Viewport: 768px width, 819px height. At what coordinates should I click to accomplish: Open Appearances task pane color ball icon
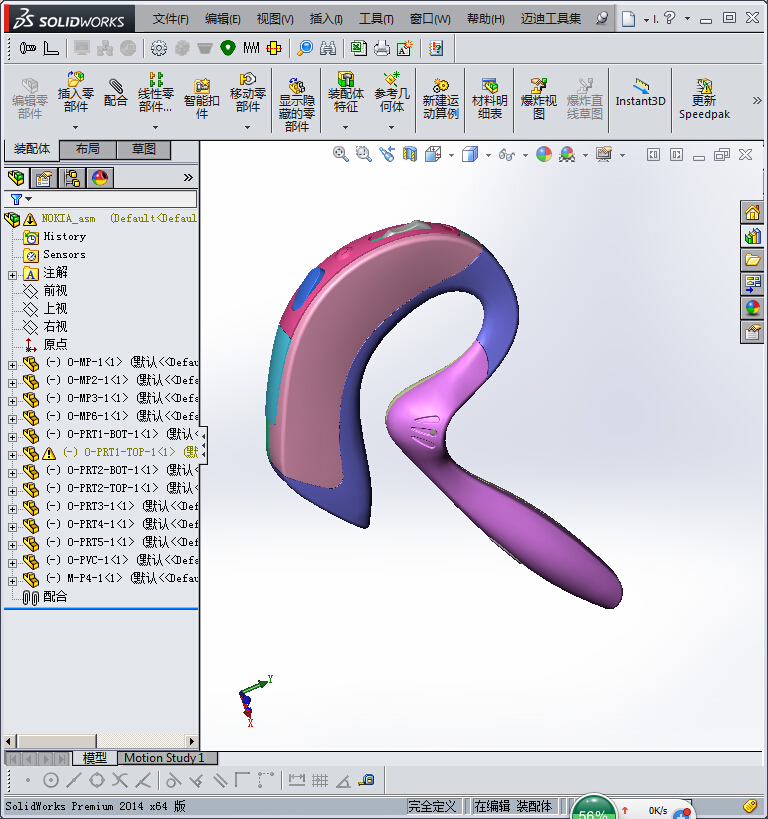point(752,308)
